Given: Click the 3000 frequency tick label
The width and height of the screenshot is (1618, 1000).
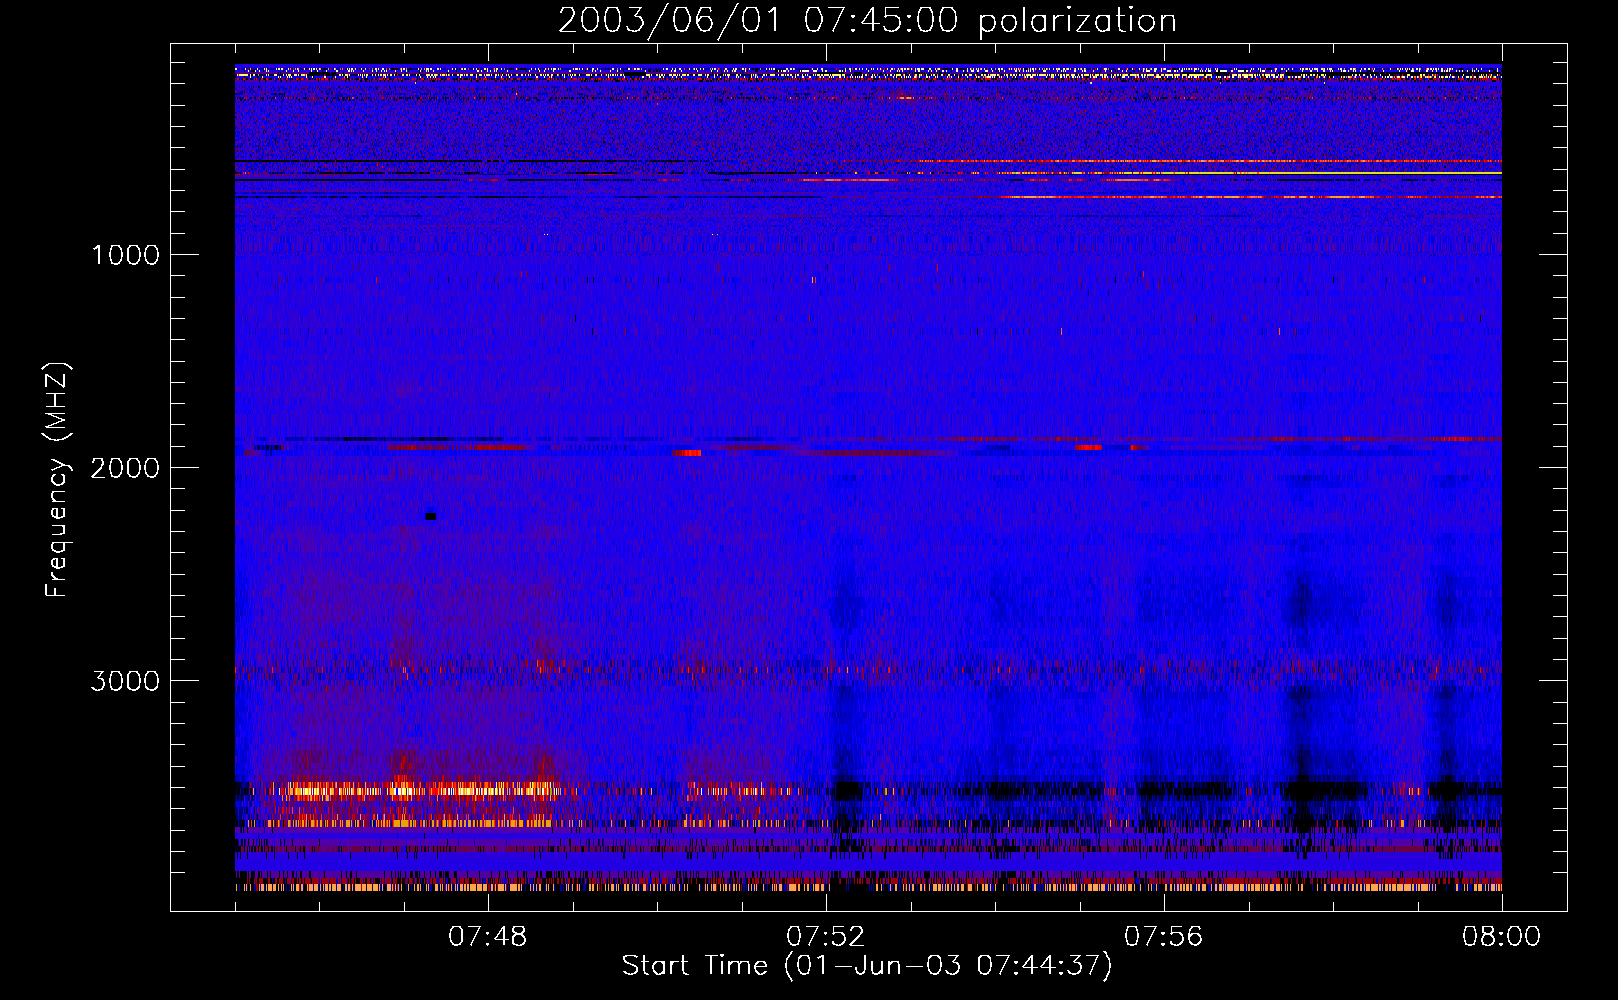Looking at the screenshot, I should click(x=126, y=681).
